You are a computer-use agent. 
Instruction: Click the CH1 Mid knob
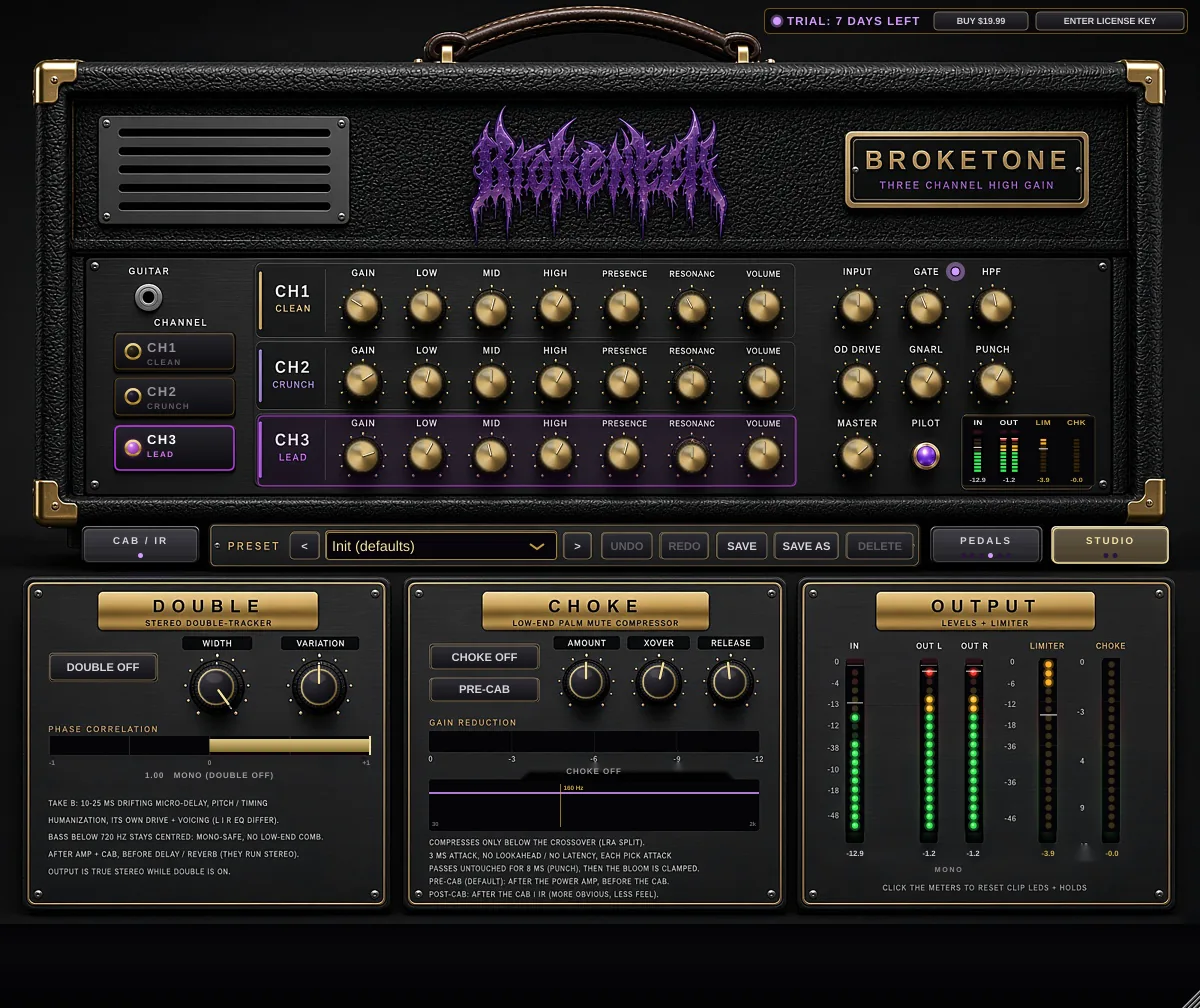click(491, 307)
